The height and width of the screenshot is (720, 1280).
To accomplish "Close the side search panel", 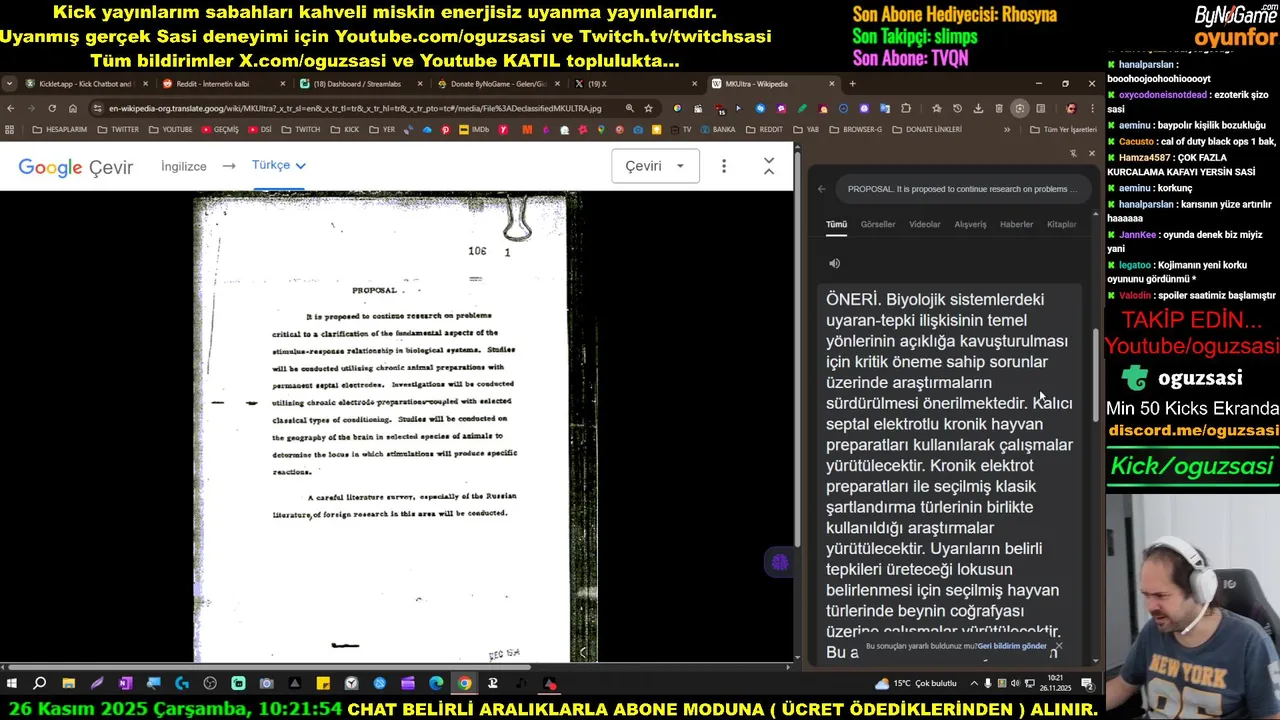I will point(1091,153).
